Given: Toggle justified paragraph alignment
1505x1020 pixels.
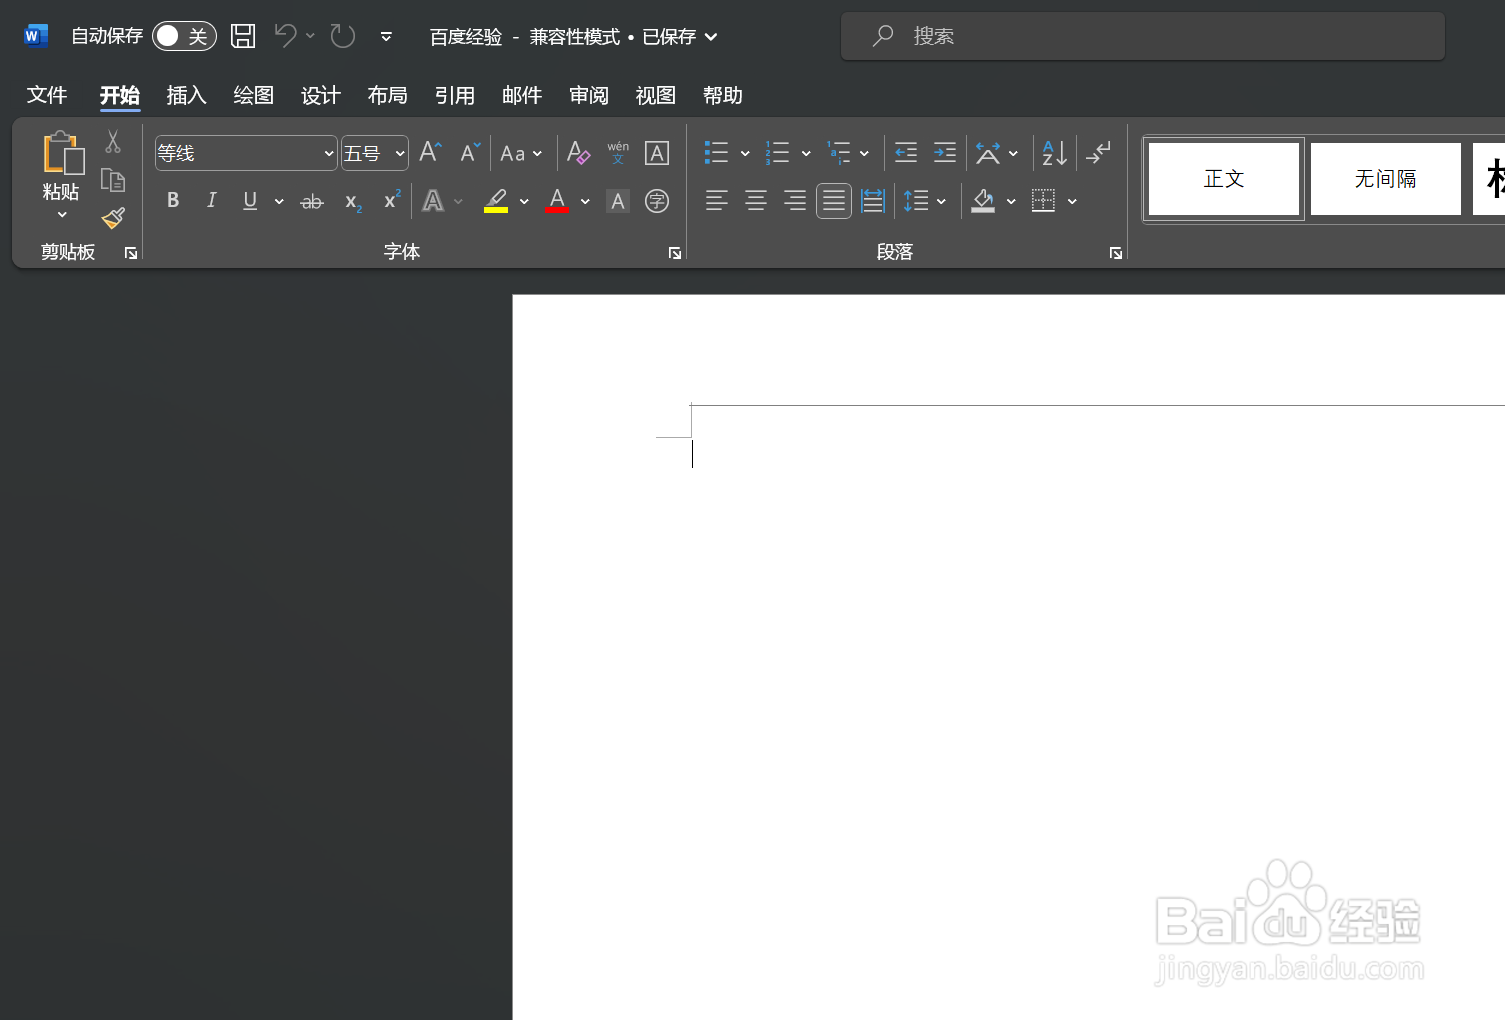Looking at the screenshot, I should coord(833,200).
